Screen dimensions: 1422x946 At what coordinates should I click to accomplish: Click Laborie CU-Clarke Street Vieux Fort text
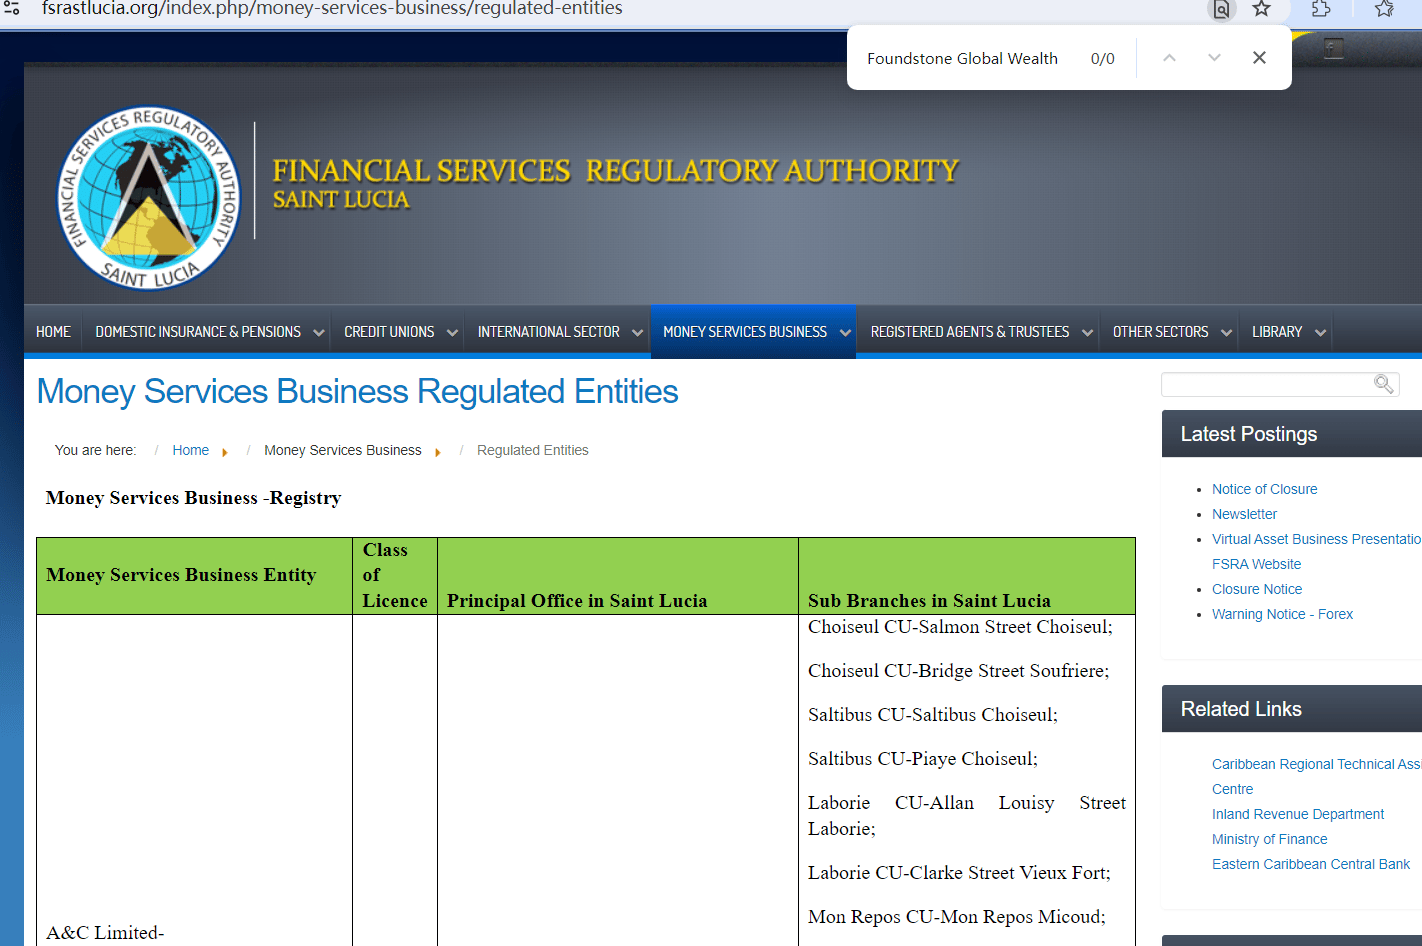click(959, 873)
